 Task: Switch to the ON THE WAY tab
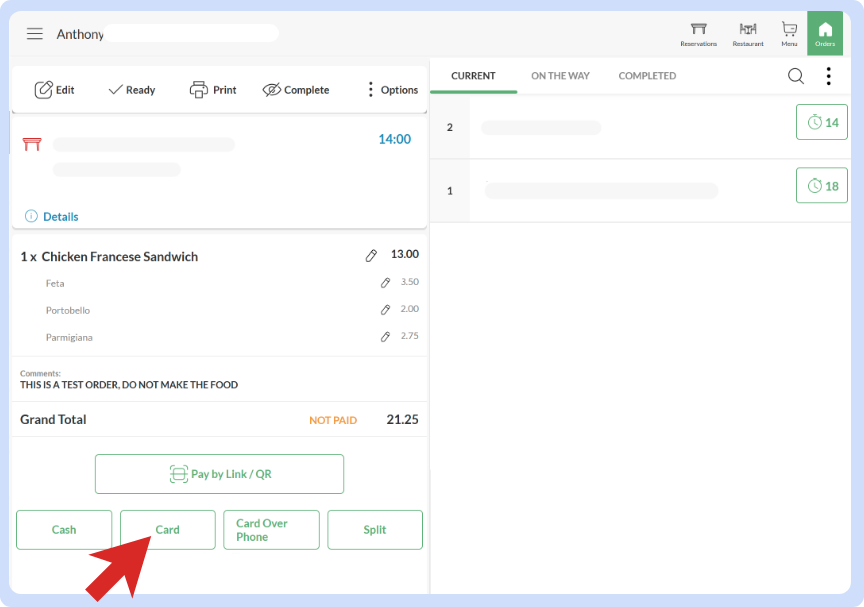(x=560, y=75)
